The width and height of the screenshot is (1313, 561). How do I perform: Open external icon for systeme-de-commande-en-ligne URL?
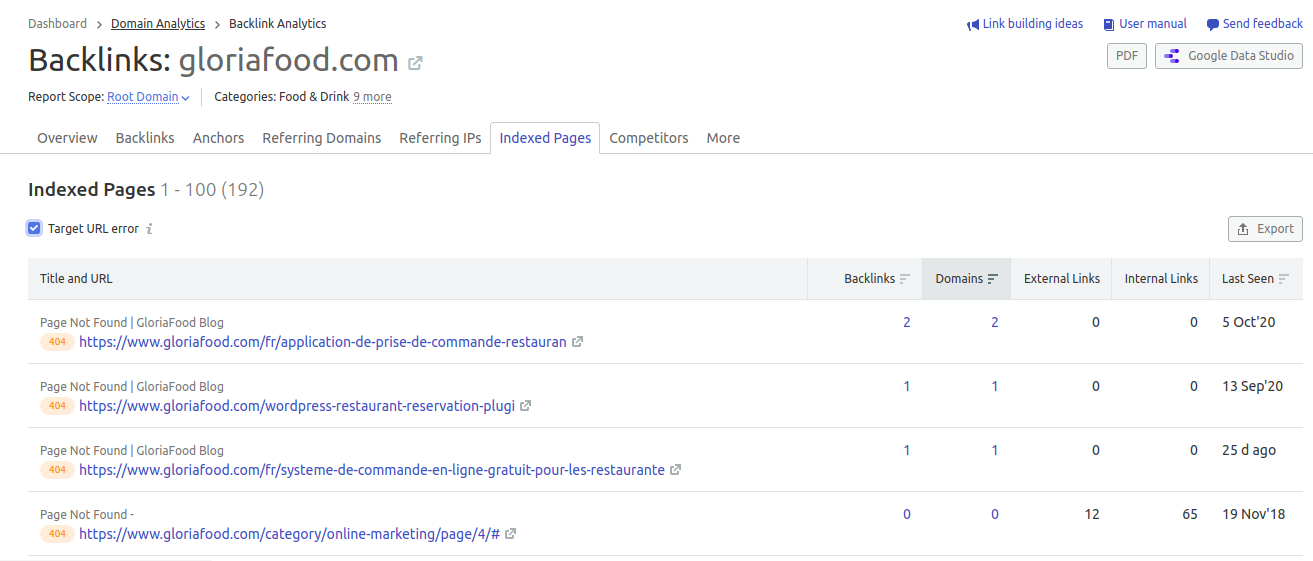click(676, 470)
